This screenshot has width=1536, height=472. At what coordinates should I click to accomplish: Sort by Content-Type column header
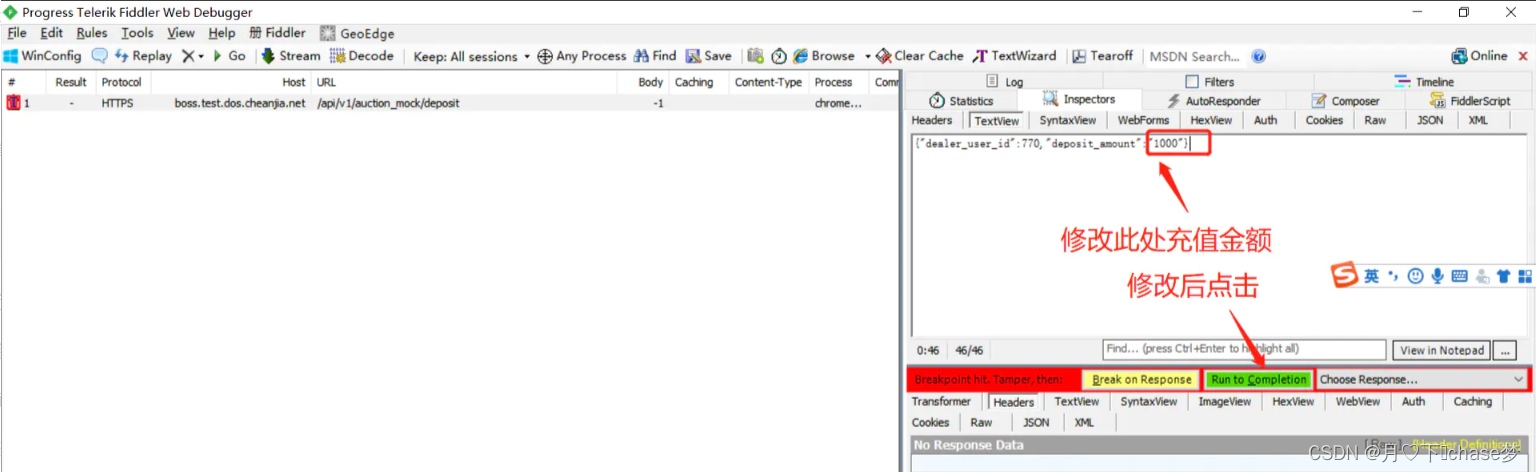[768, 82]
